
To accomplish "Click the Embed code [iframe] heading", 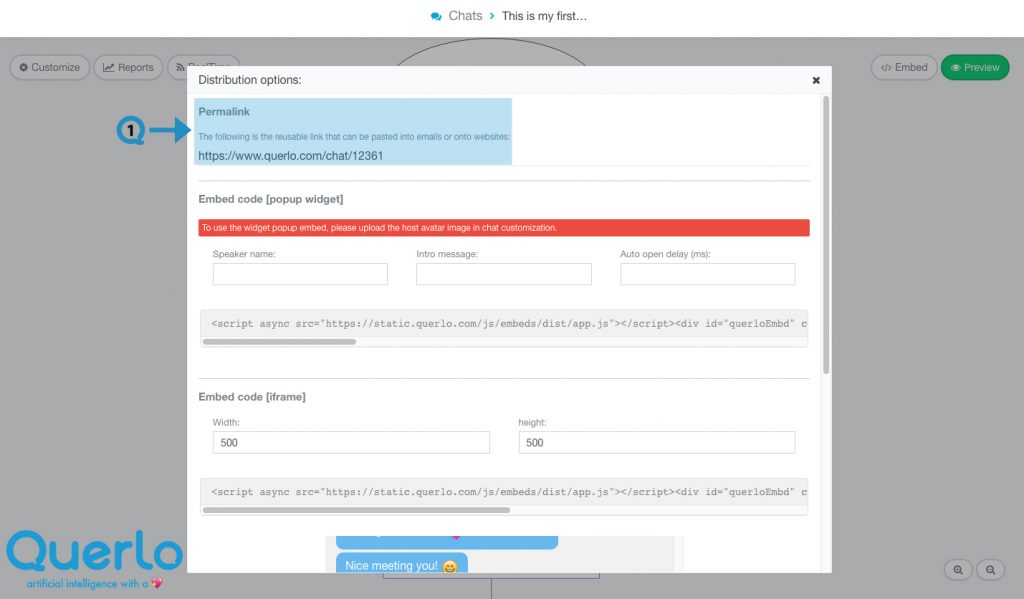I will click(251, 397).
